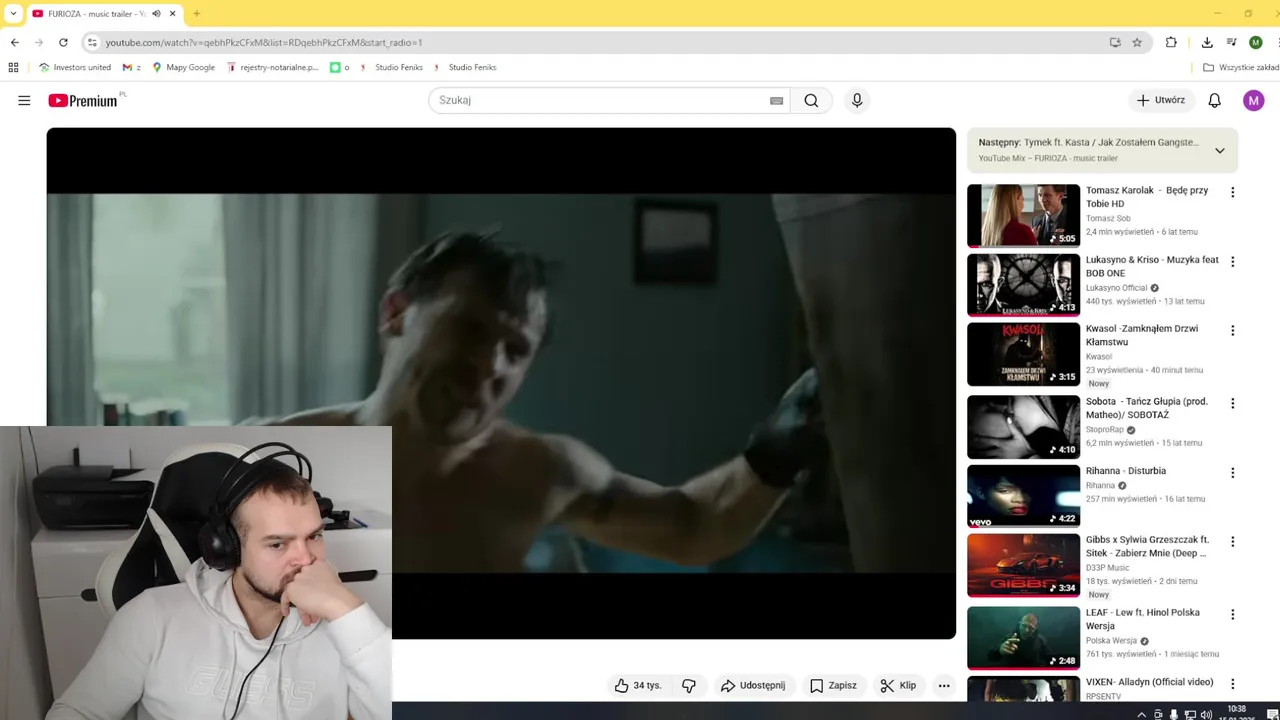This screenshot has width=1280, height=720.
Task: Open the media controls icon in browser toolbar
Action: pyautogui.click(x=1231, y=42)
